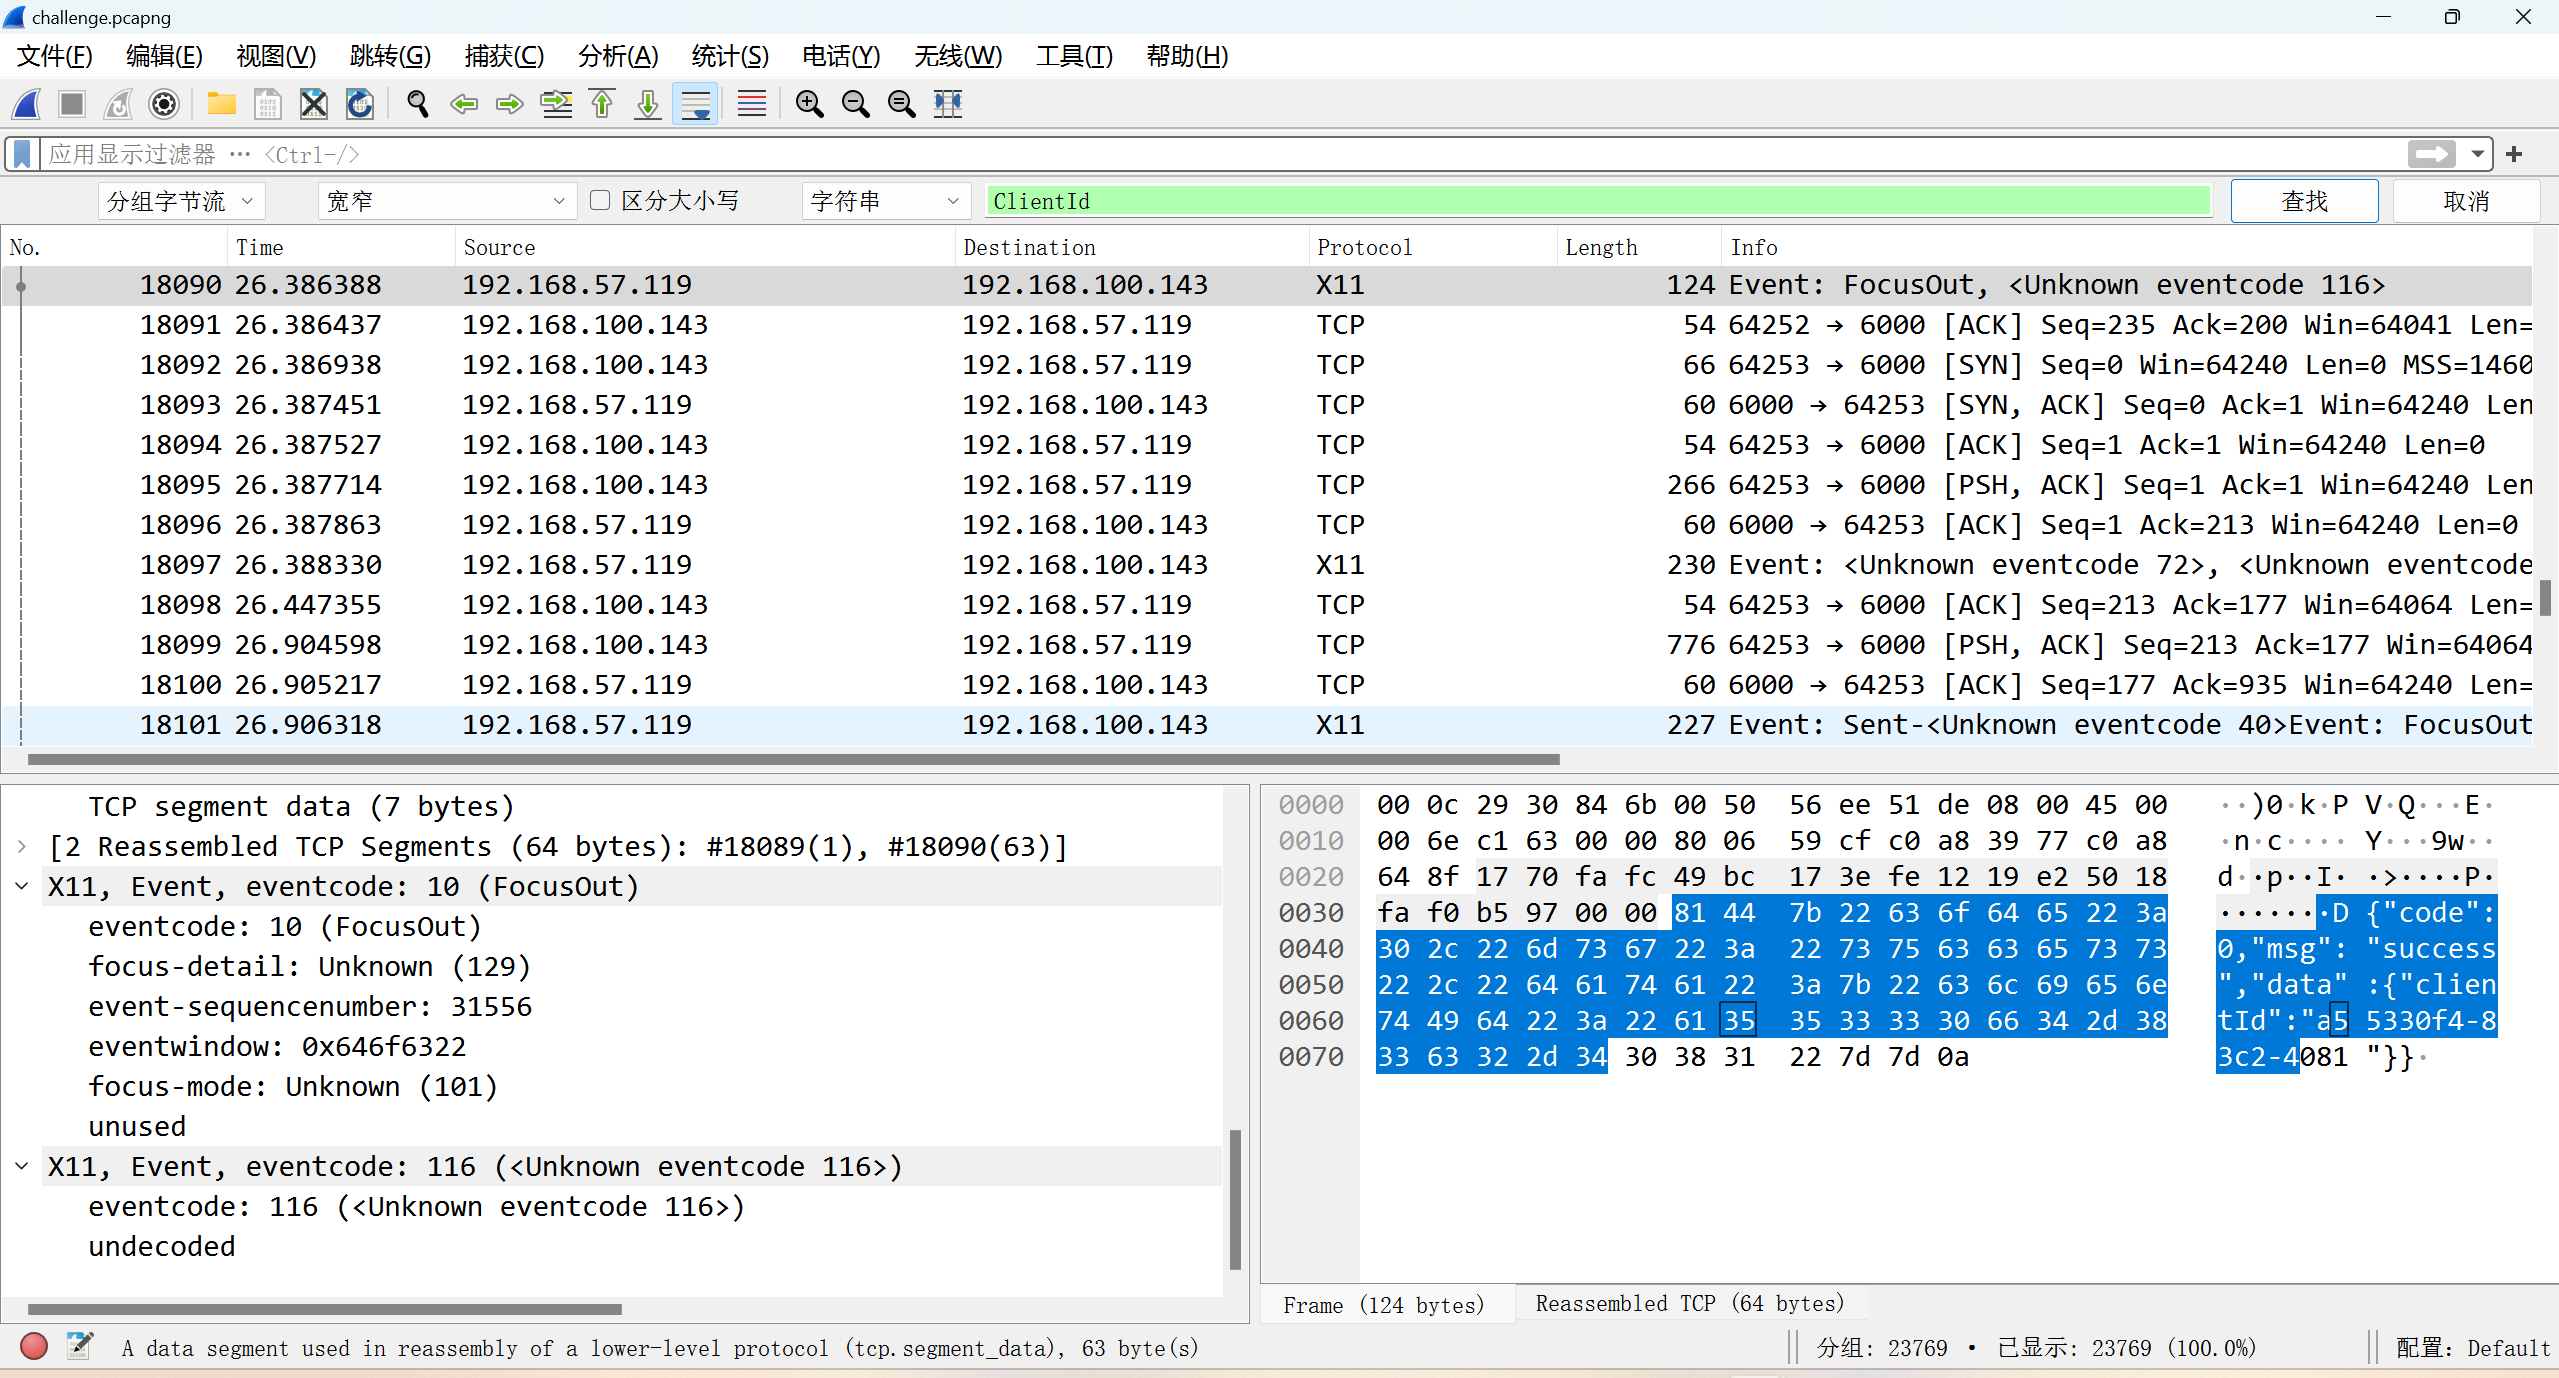Click the packet details horizontal scrollbar
This screenshot has width=2559, height=1378.
[x=324, y=1309]
